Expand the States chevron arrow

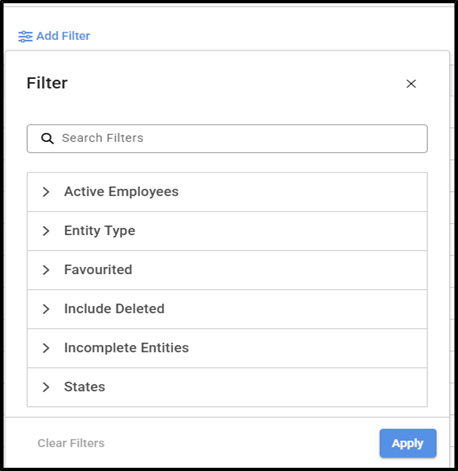[46, 387]
